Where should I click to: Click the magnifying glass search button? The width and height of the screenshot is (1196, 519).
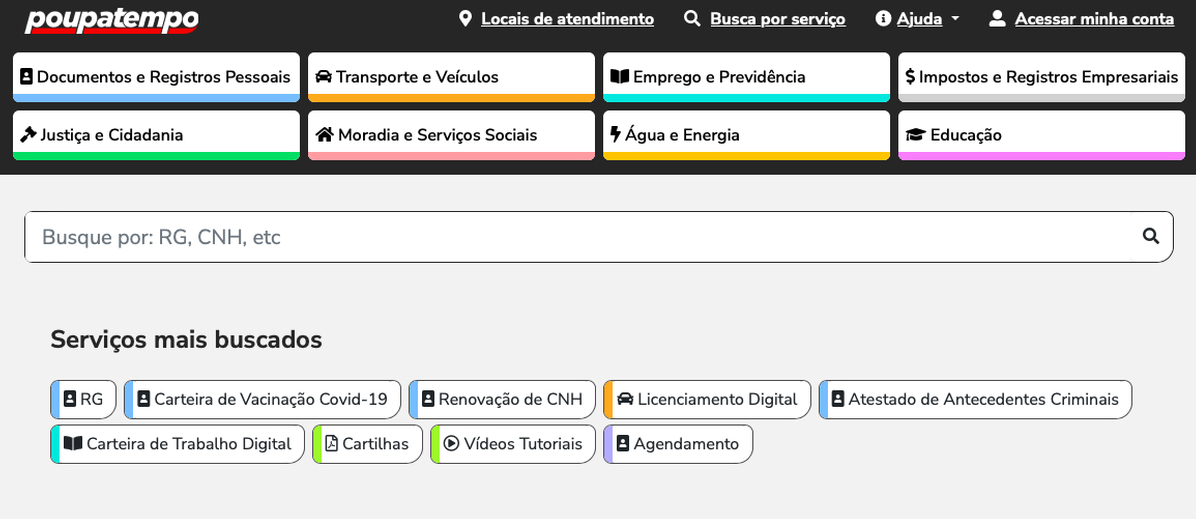click(1150, 236)
